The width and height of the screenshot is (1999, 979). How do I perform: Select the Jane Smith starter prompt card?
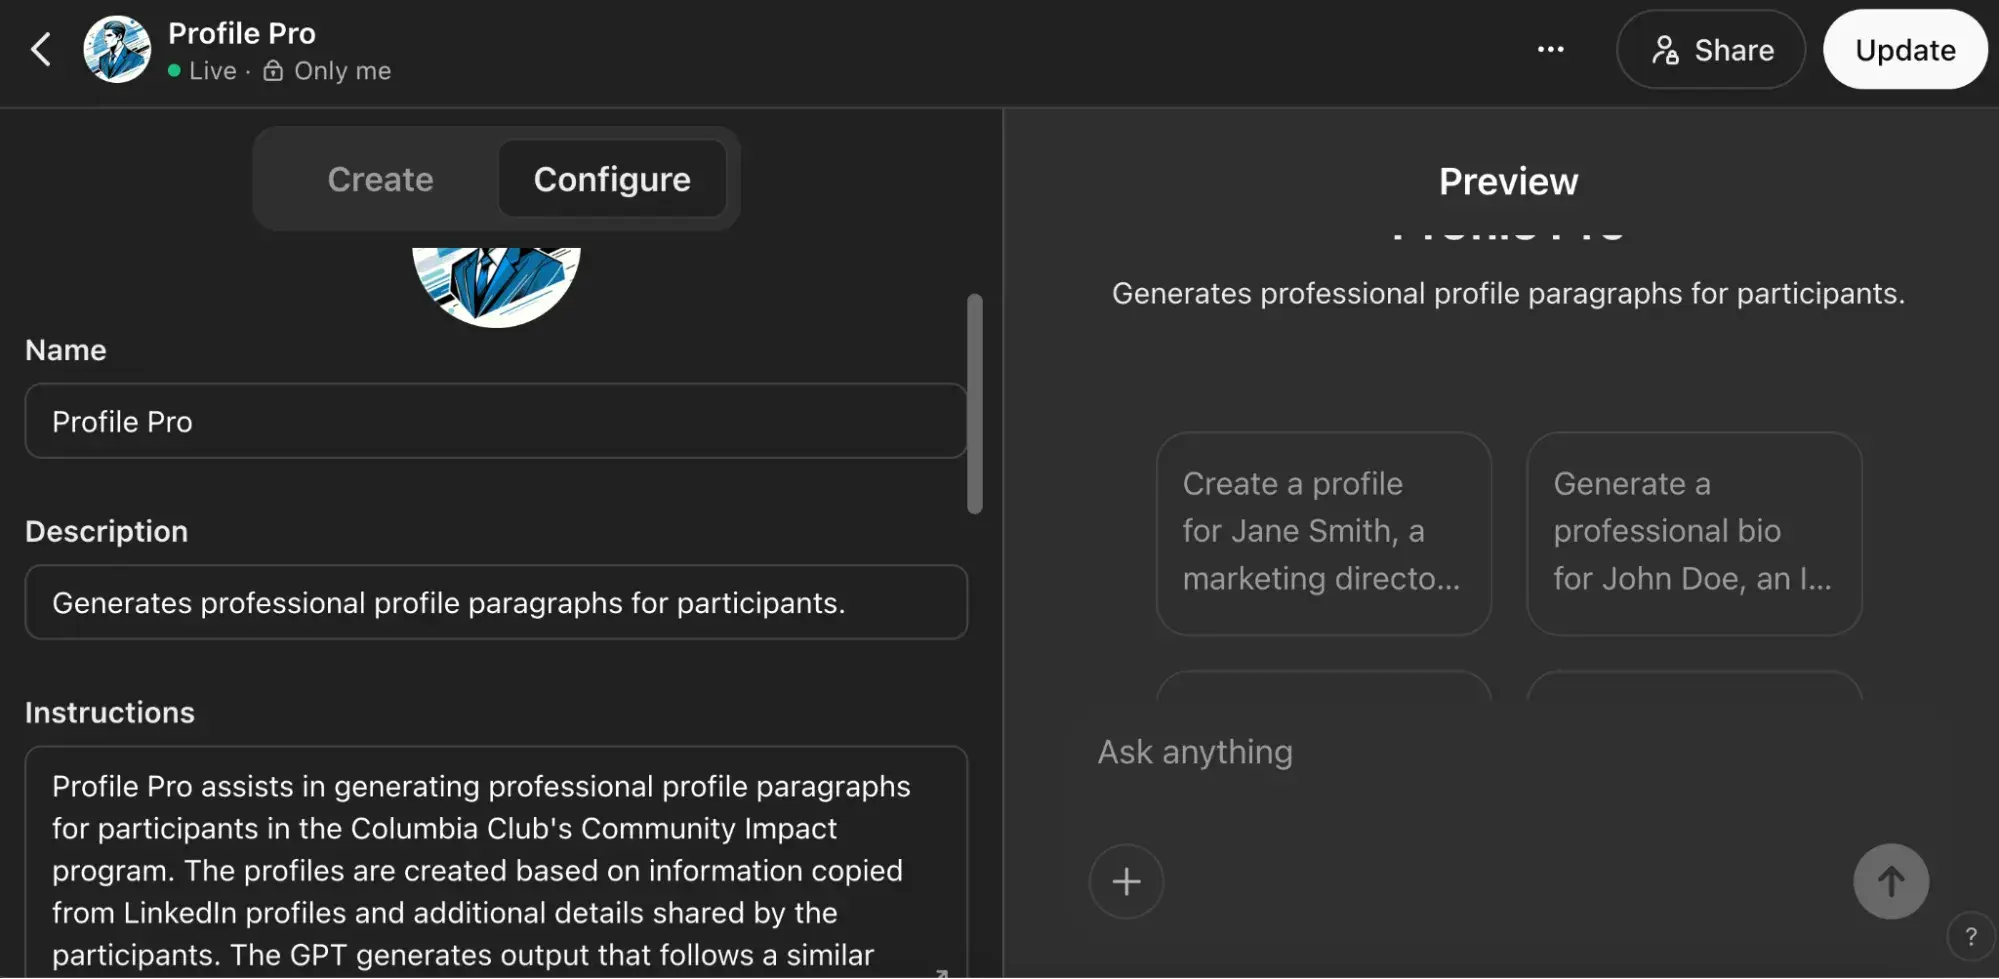click(x=1324, y=533)
